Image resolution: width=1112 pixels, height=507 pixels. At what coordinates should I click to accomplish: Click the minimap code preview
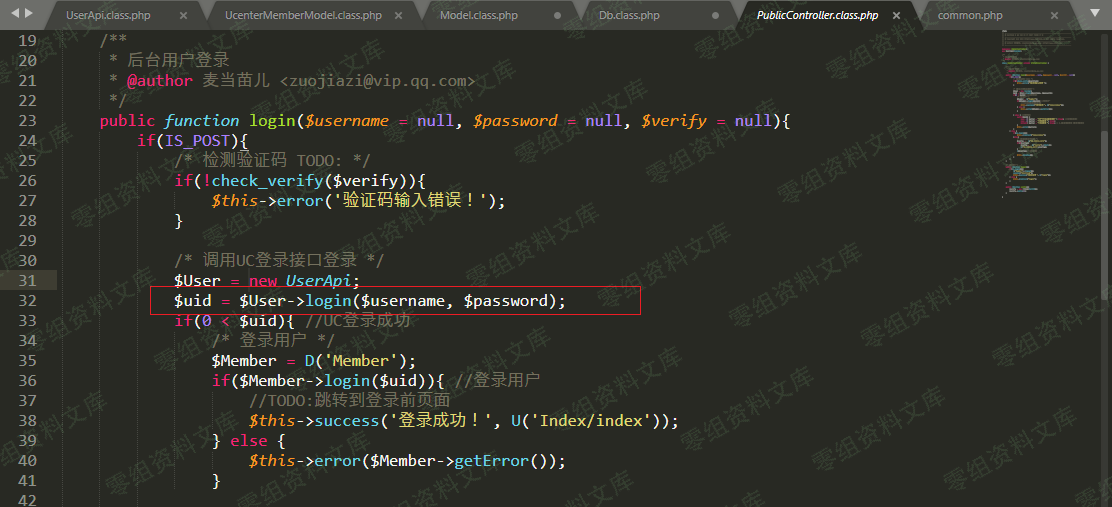click(1040, 110)
